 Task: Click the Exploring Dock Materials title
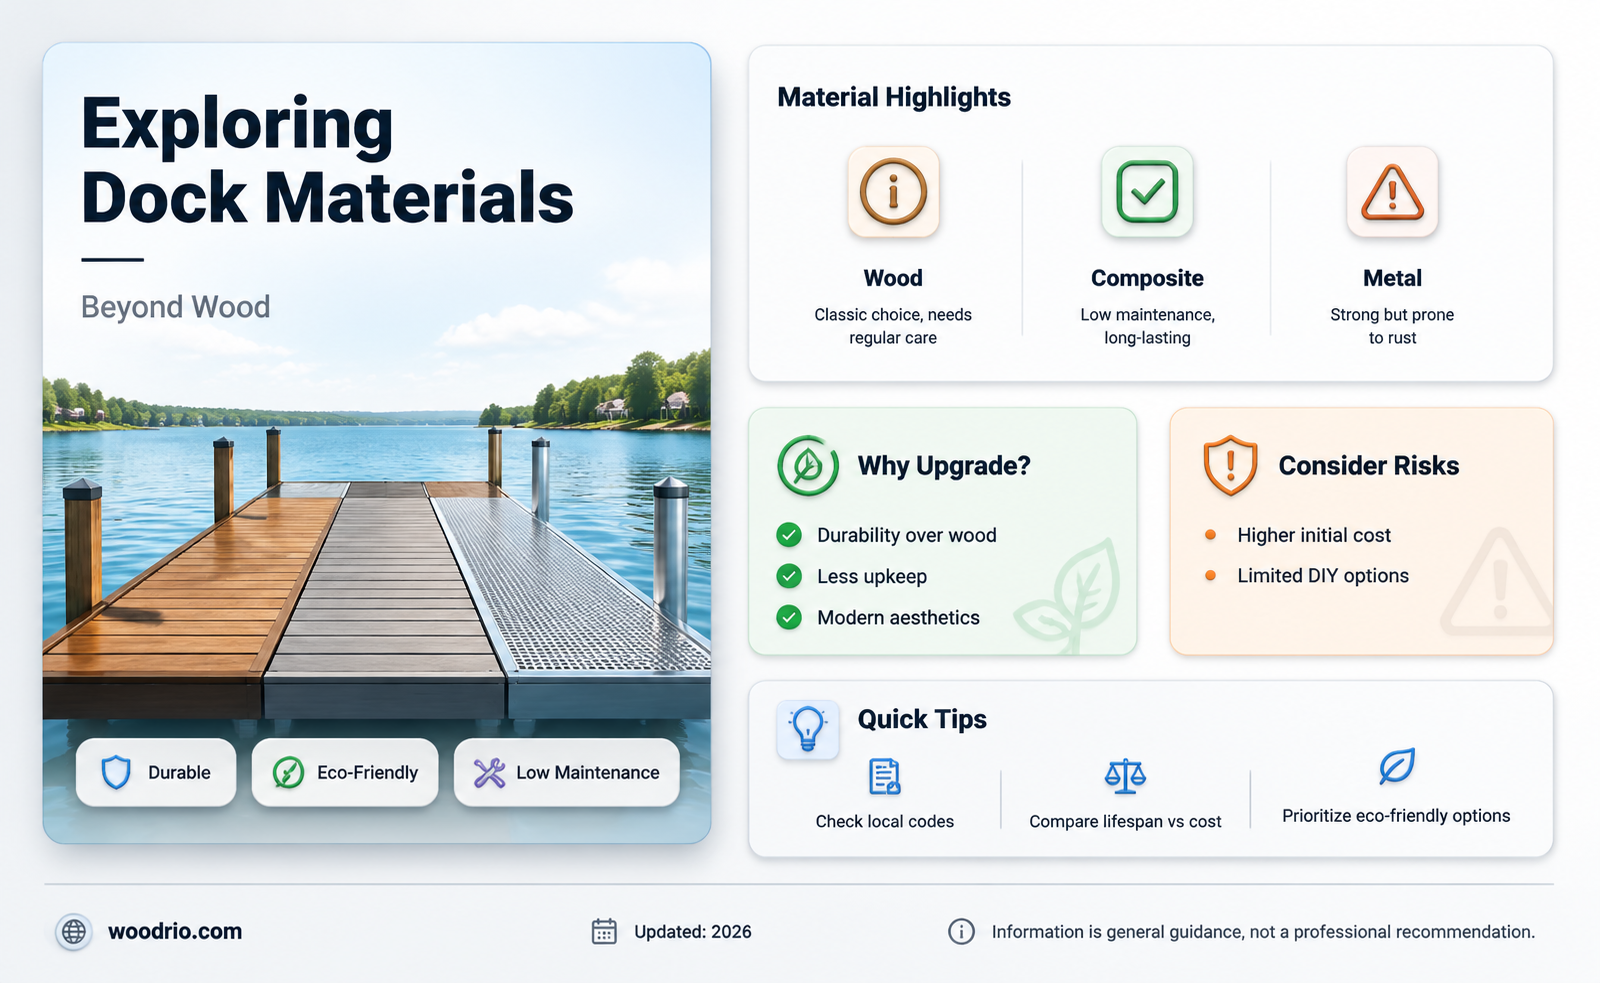coord(327,160)
